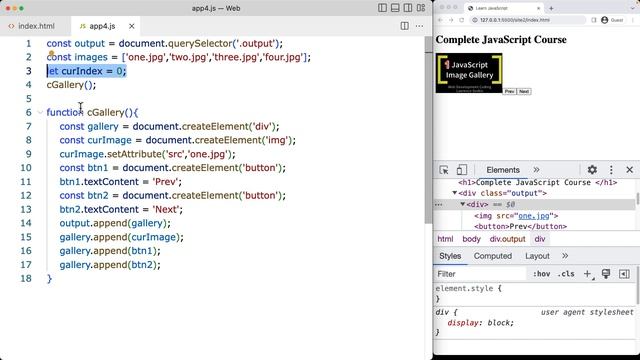This screenshot has width=640, height=360.
Task: Close the DevTools panel
Action: tap(629, 170)
